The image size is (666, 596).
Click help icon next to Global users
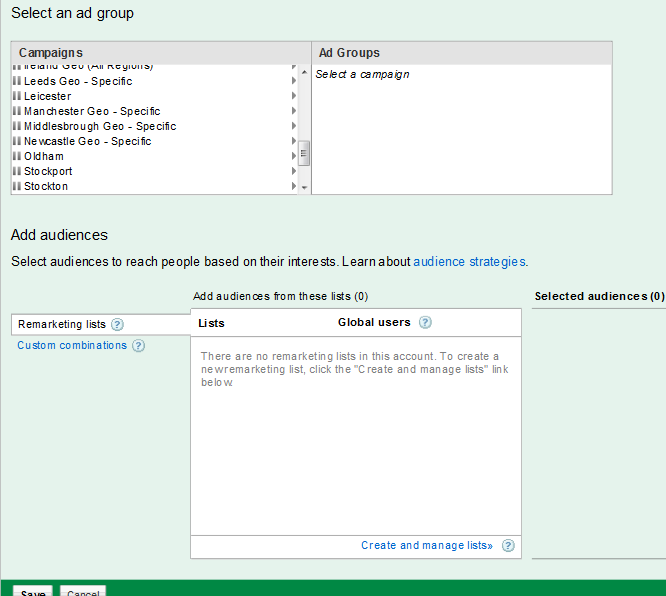(425, 322)
